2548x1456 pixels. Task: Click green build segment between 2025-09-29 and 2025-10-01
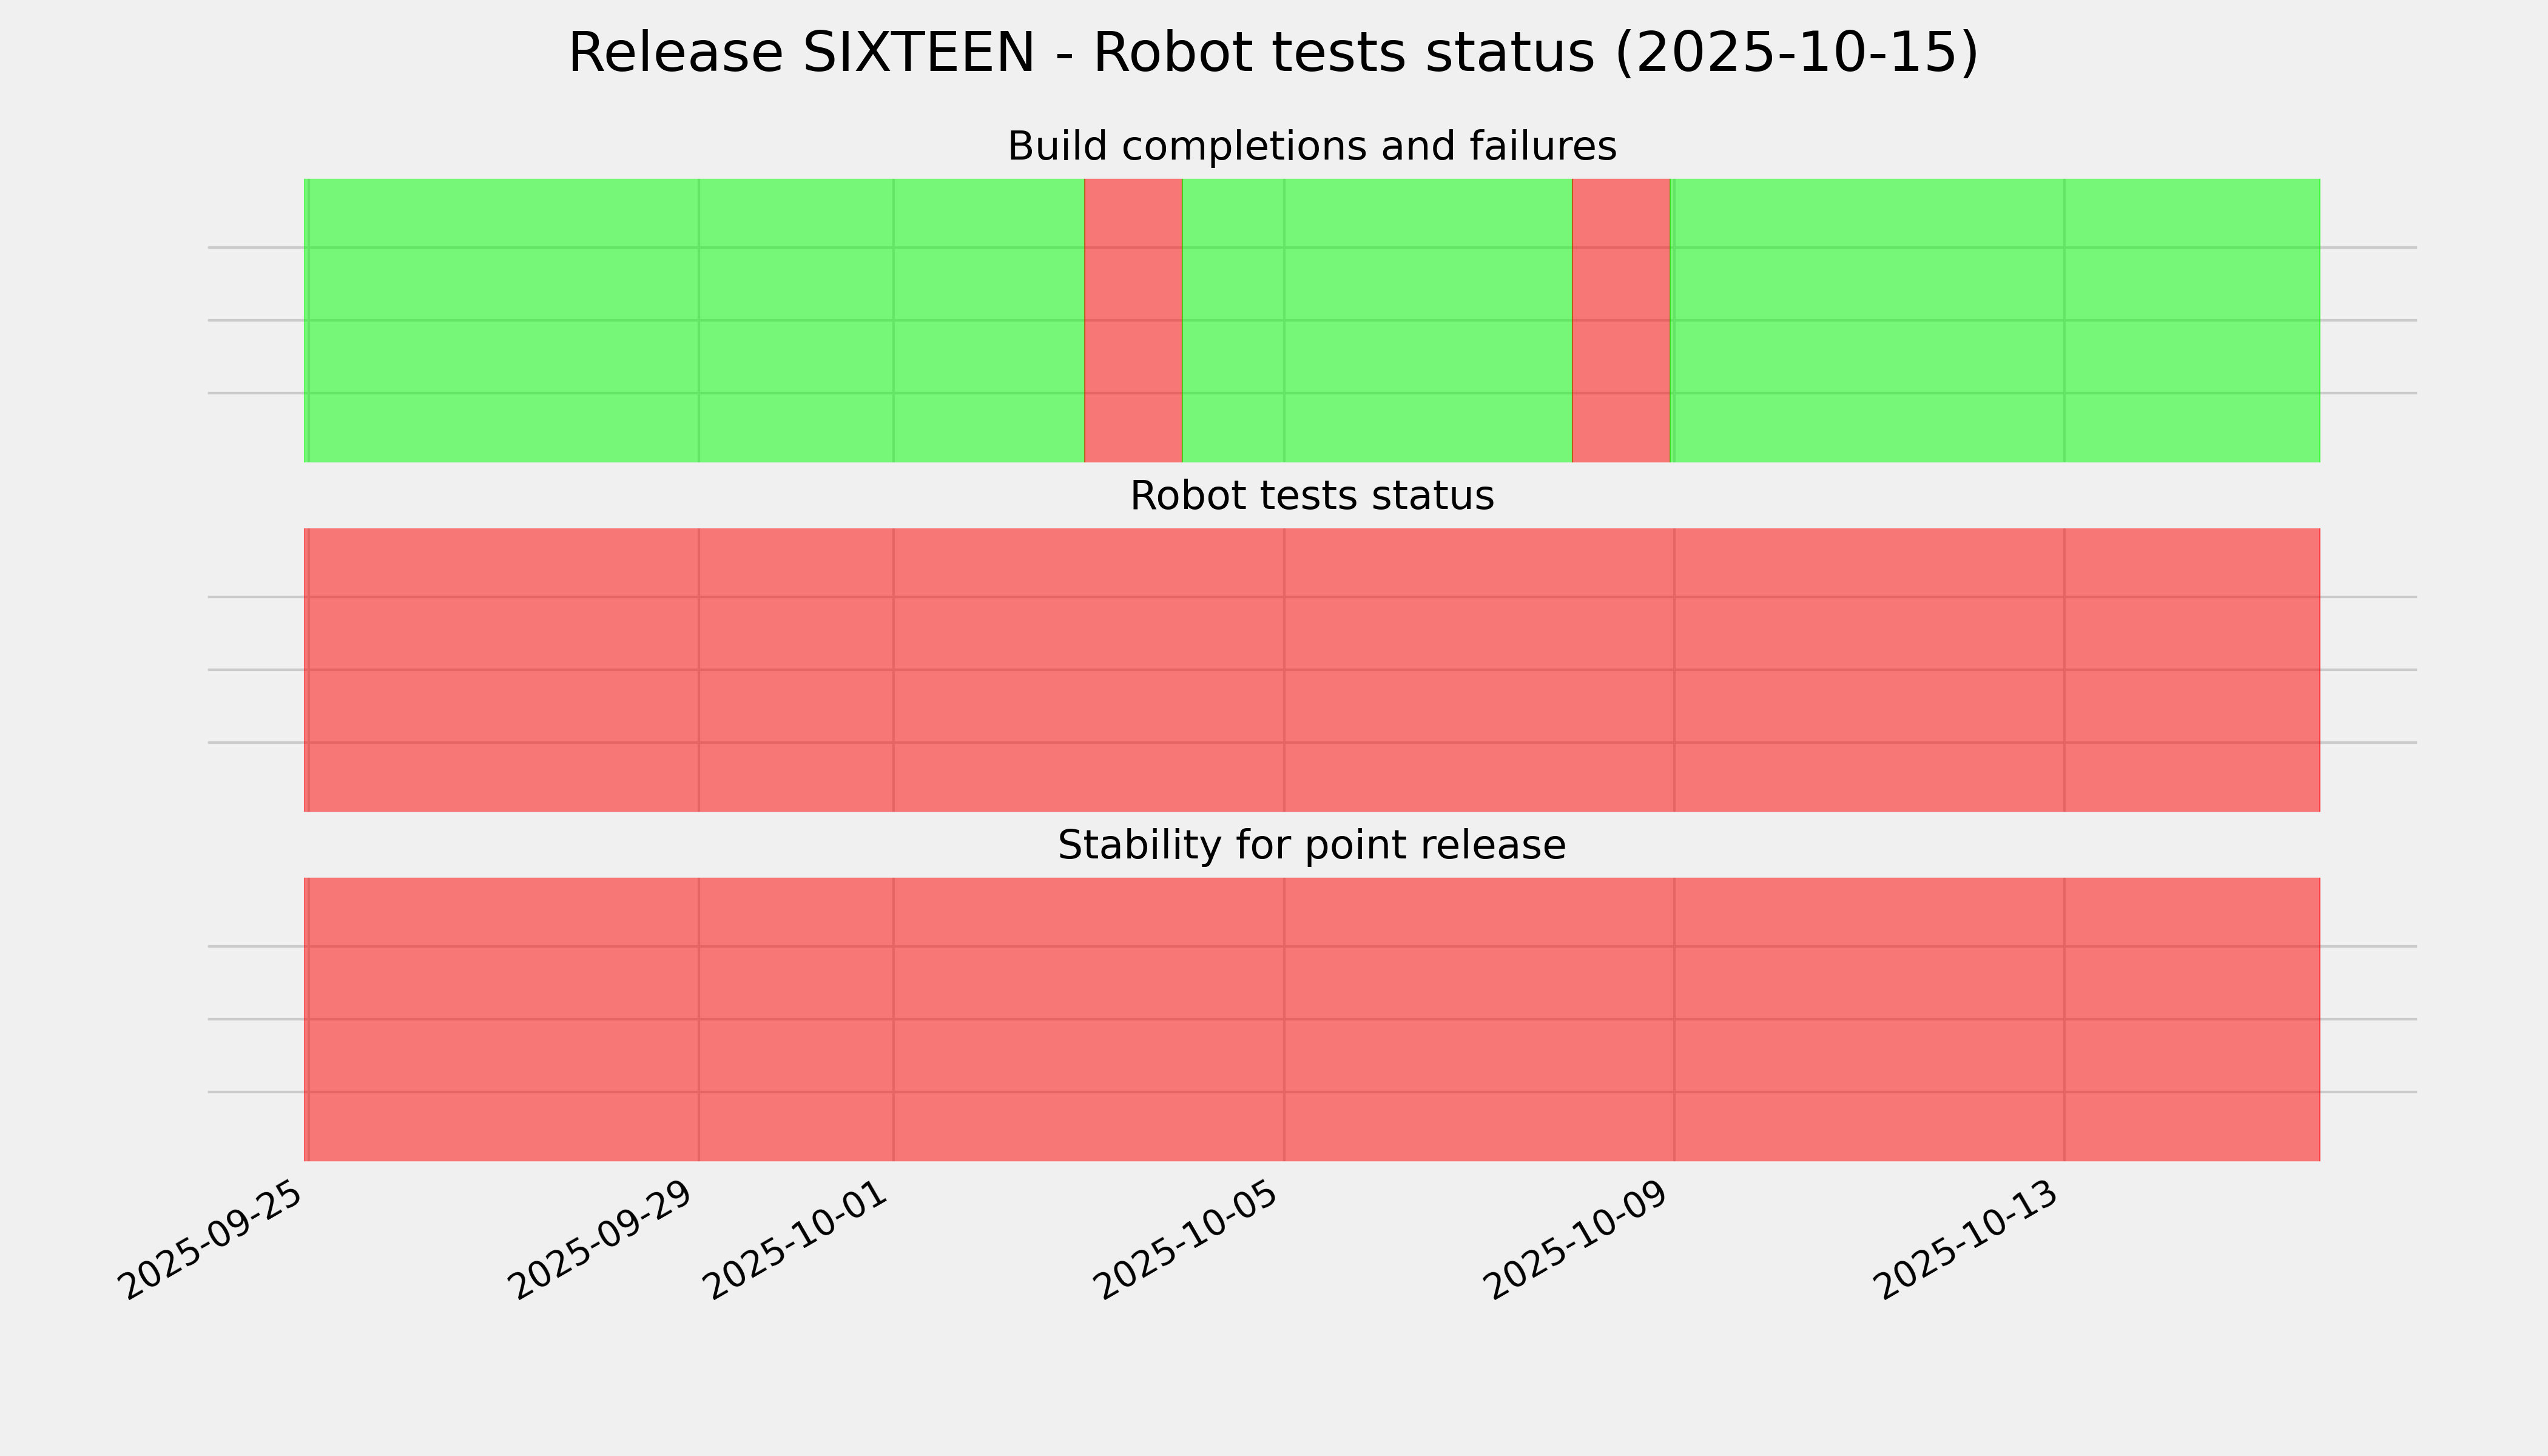pyautogui.click(x=796, y=320)
